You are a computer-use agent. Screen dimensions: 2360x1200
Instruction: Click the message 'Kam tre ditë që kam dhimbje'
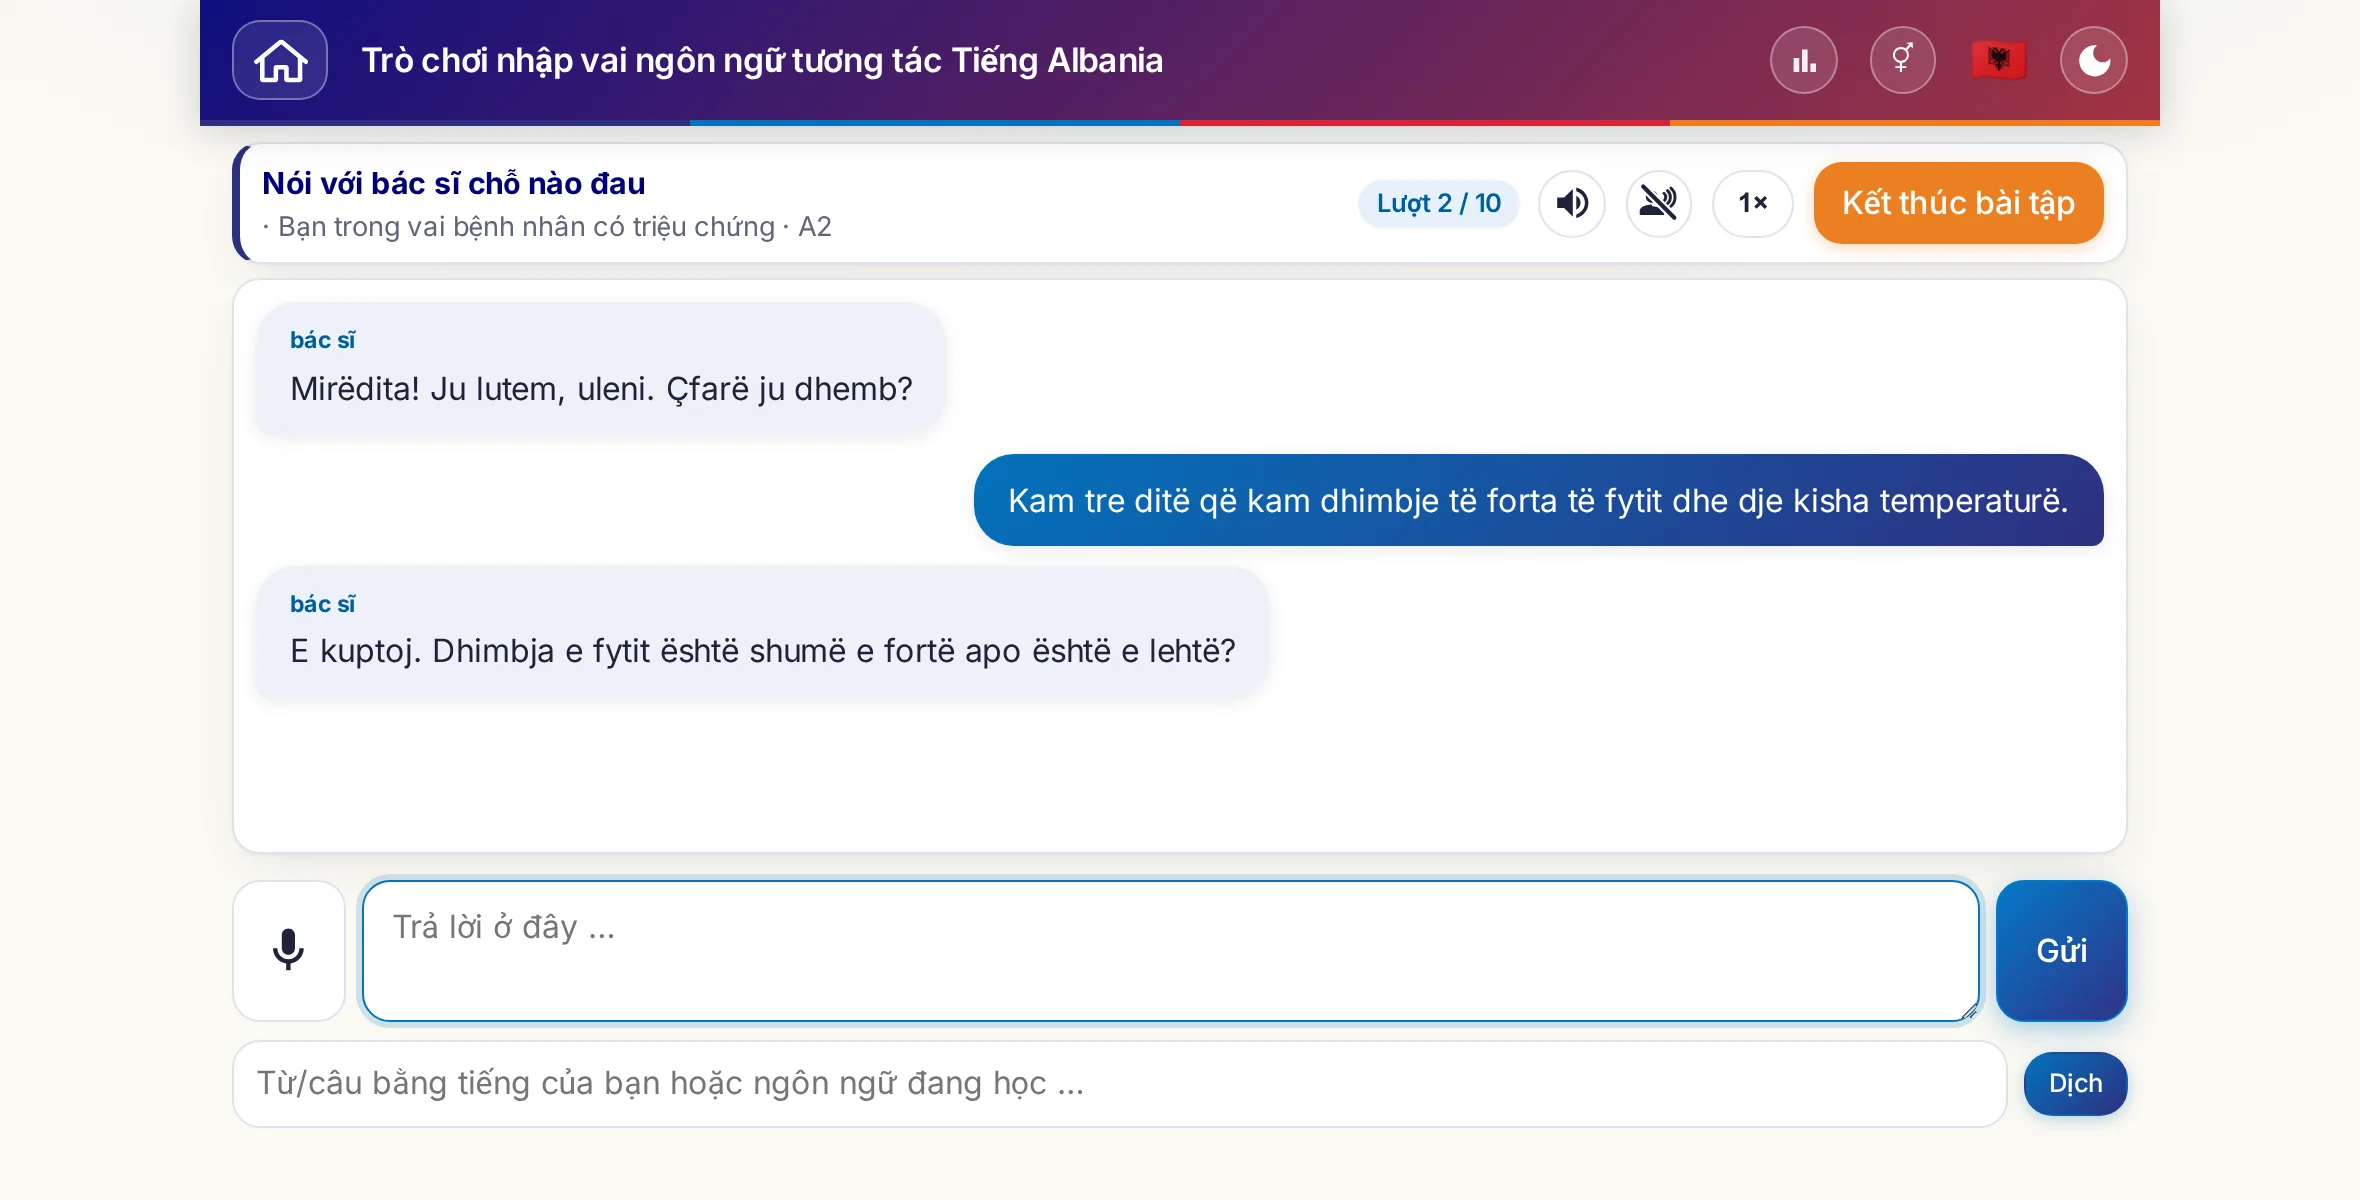[x=1538, y=500]
